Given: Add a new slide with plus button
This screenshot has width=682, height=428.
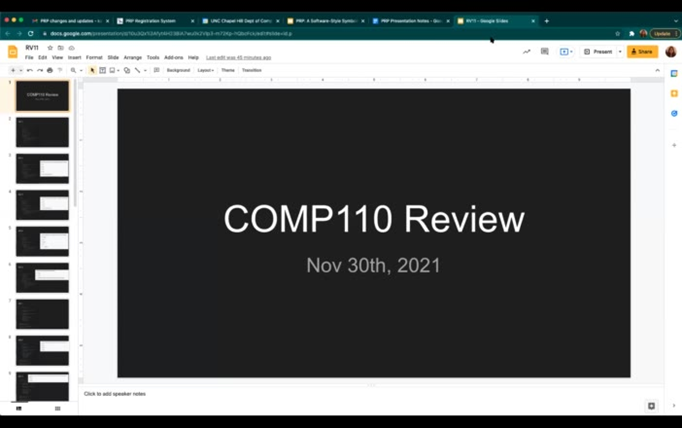Looking at the screenshot, I should (x=13, y=70).
